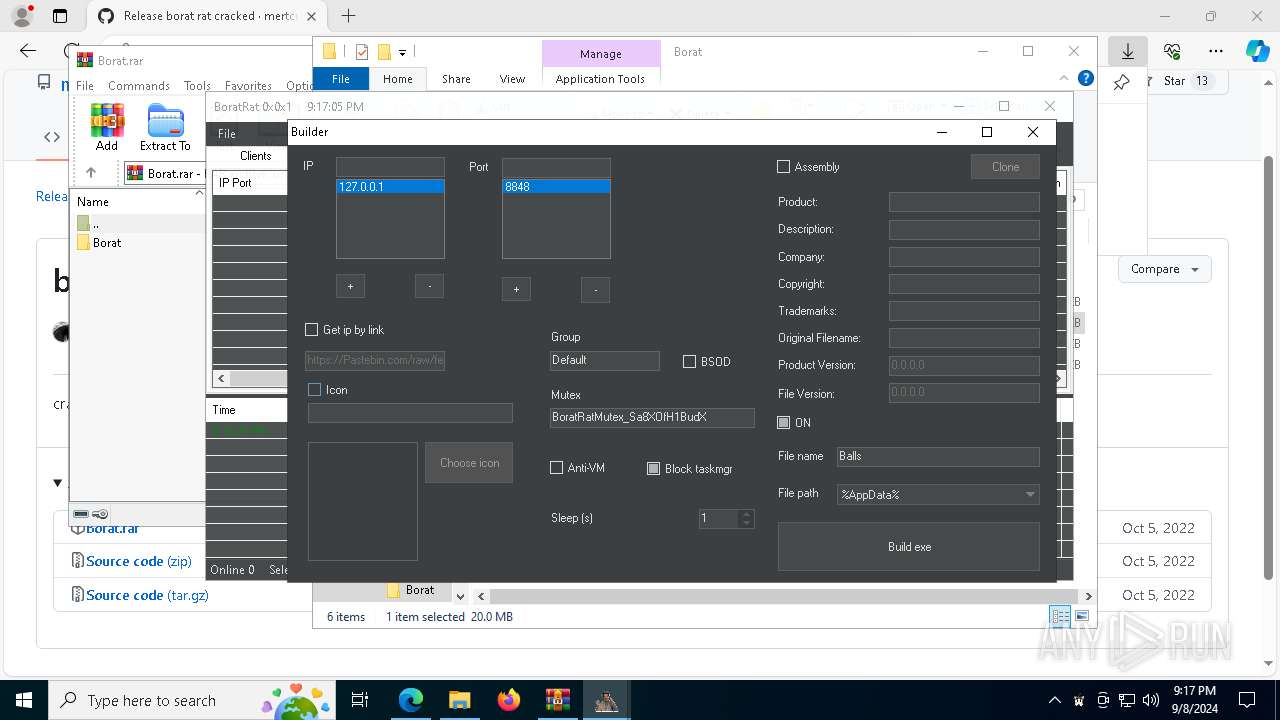Show hidden system tray icons

click(x=1054, y=700)
